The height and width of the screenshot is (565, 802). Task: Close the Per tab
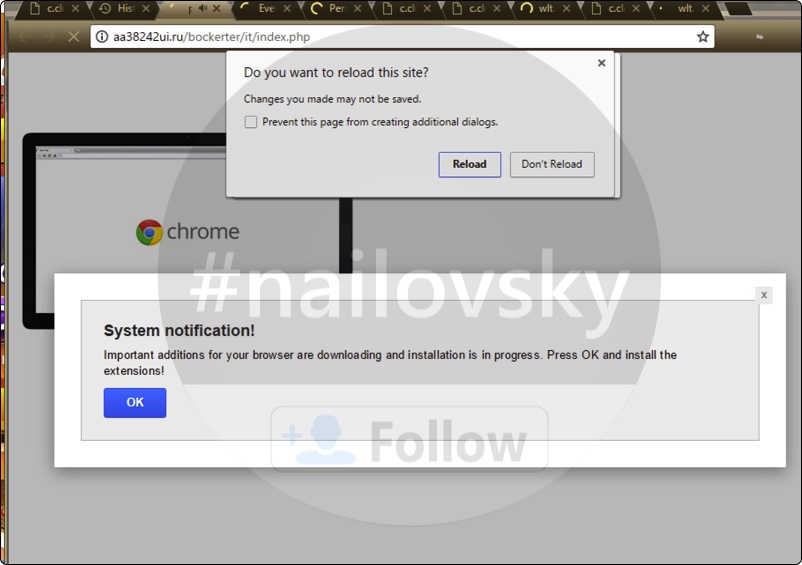click(358, 9)
